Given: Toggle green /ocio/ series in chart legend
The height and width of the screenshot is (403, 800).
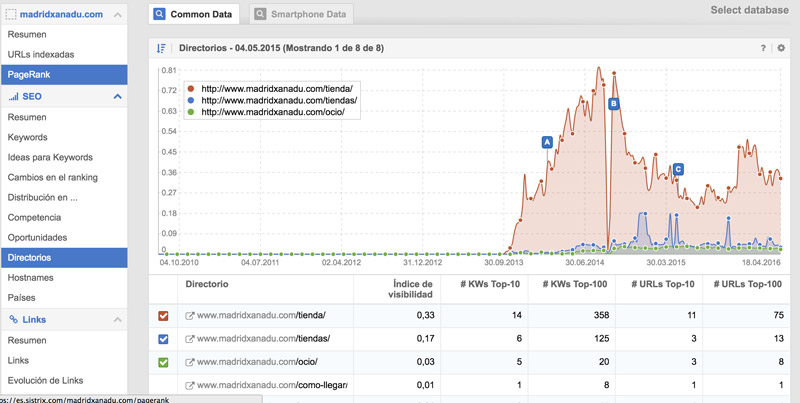Looking at the screenshot, I should click(266, 111).
